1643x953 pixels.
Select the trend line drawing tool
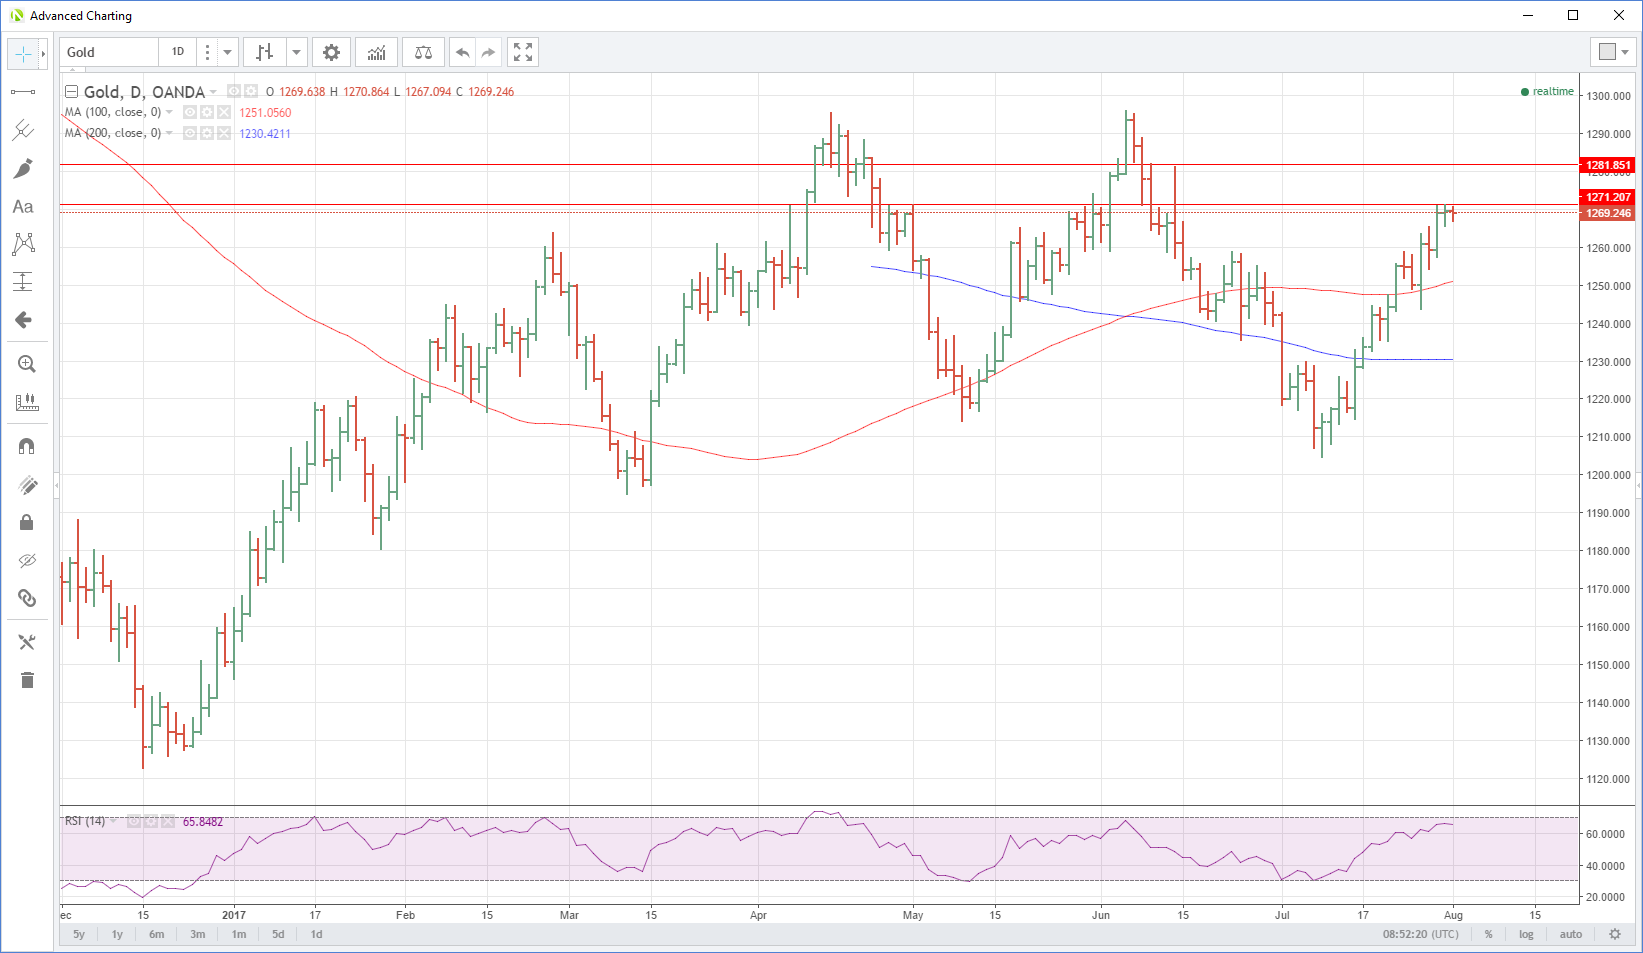[23, 92]
